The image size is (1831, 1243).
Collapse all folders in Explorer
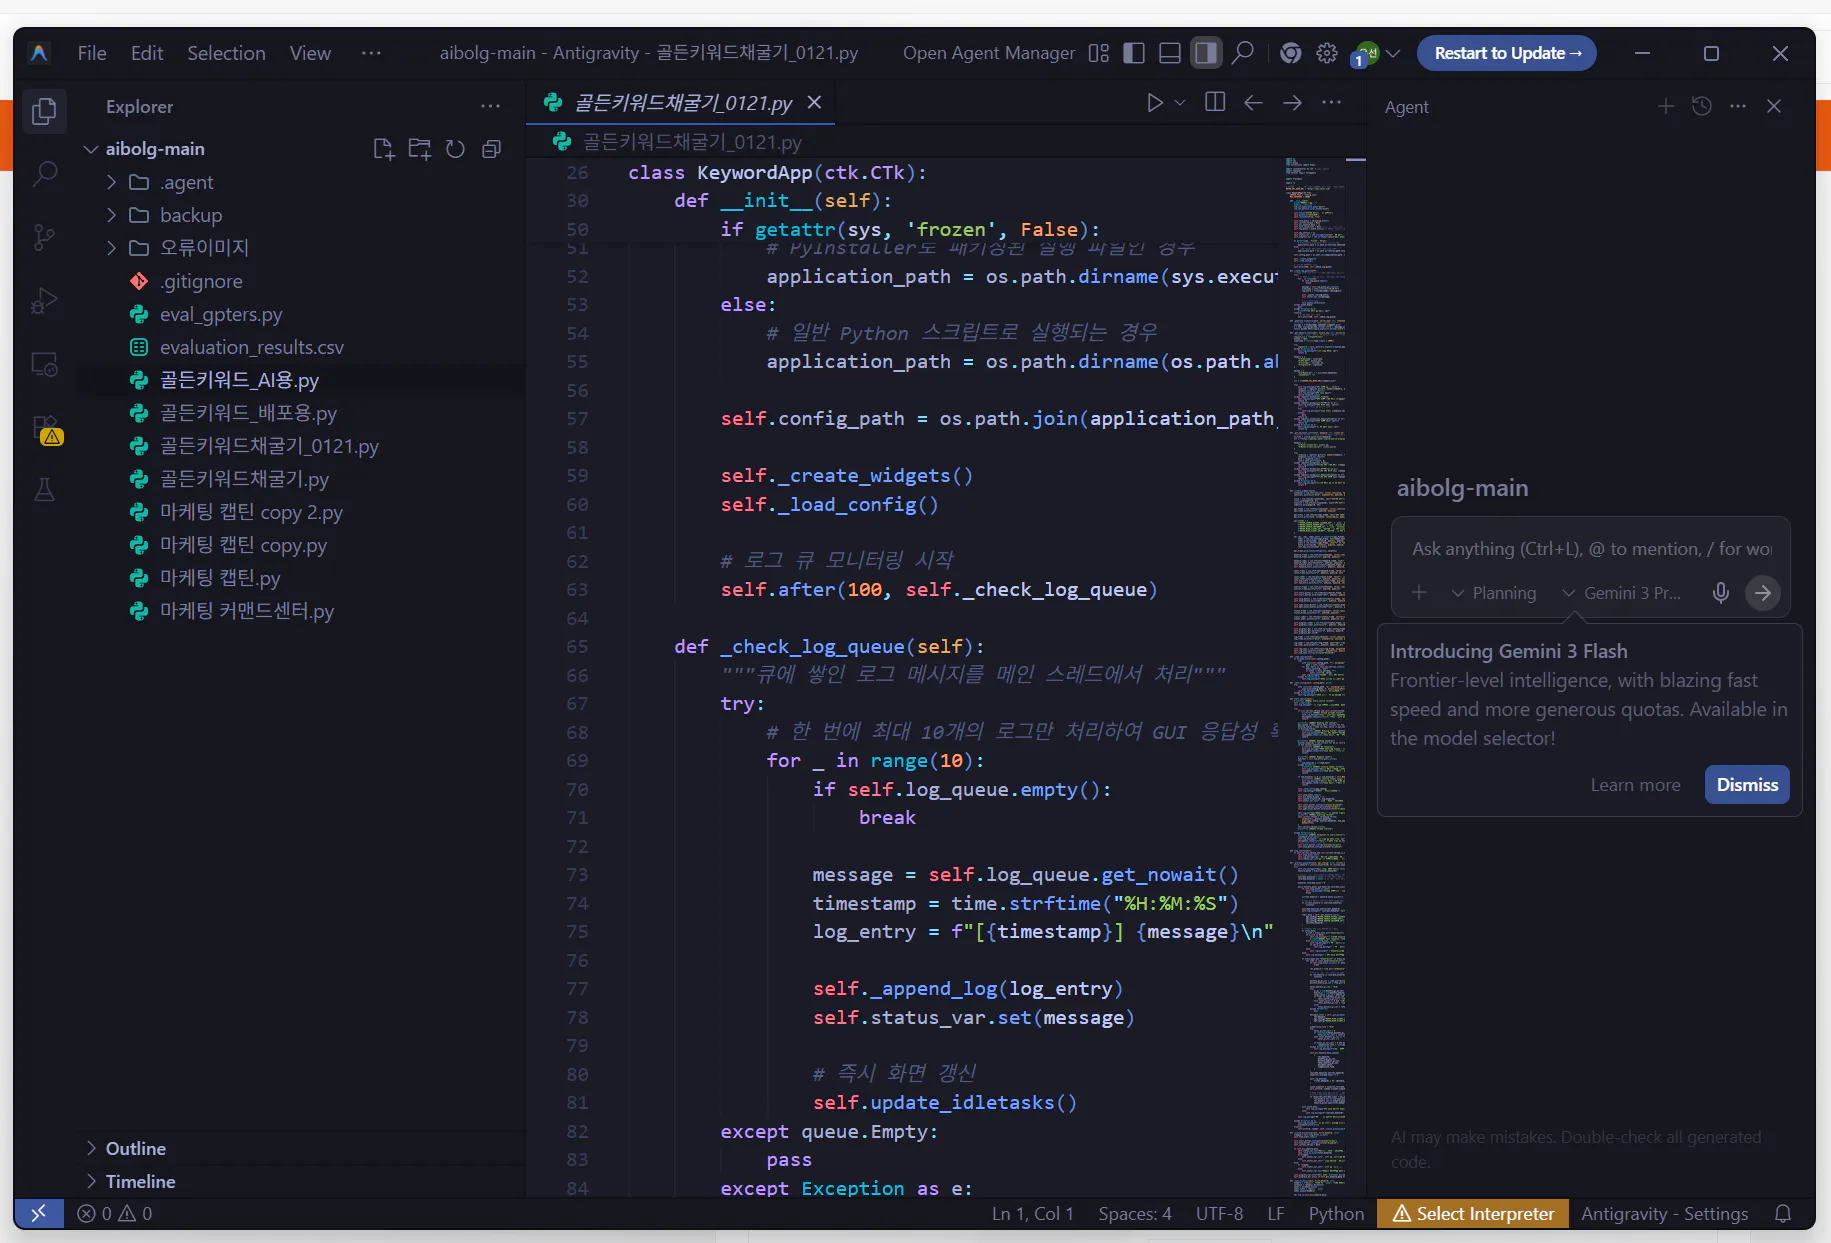click(491, 149)
